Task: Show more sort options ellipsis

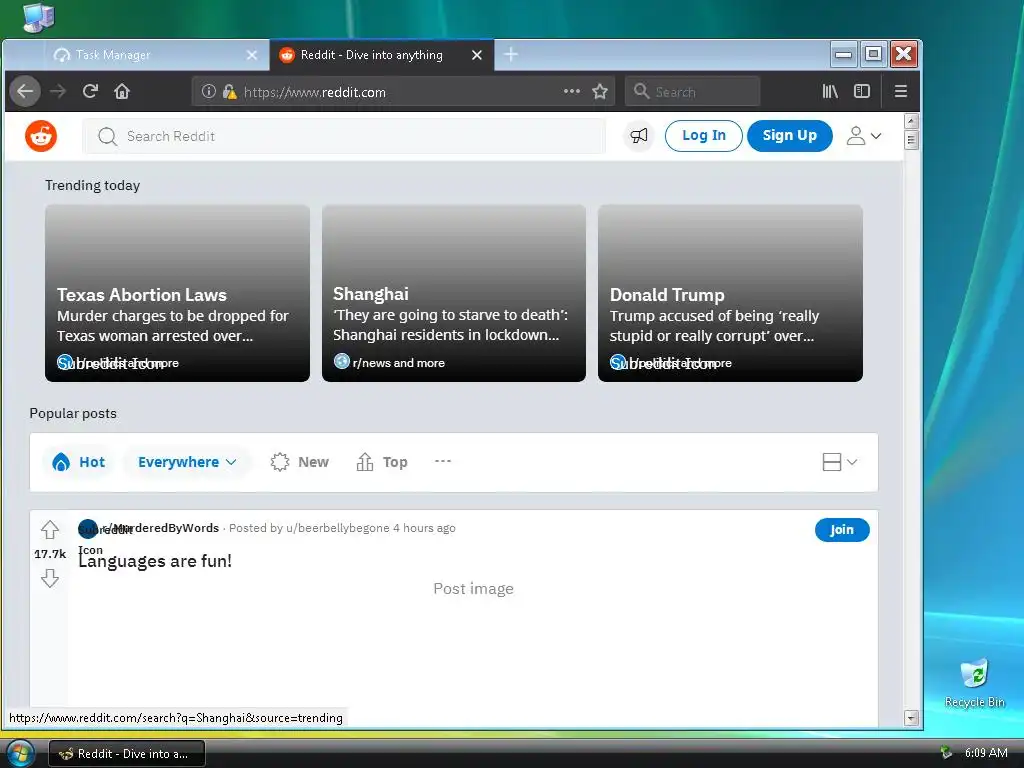Action: click(x=443, y=461)
